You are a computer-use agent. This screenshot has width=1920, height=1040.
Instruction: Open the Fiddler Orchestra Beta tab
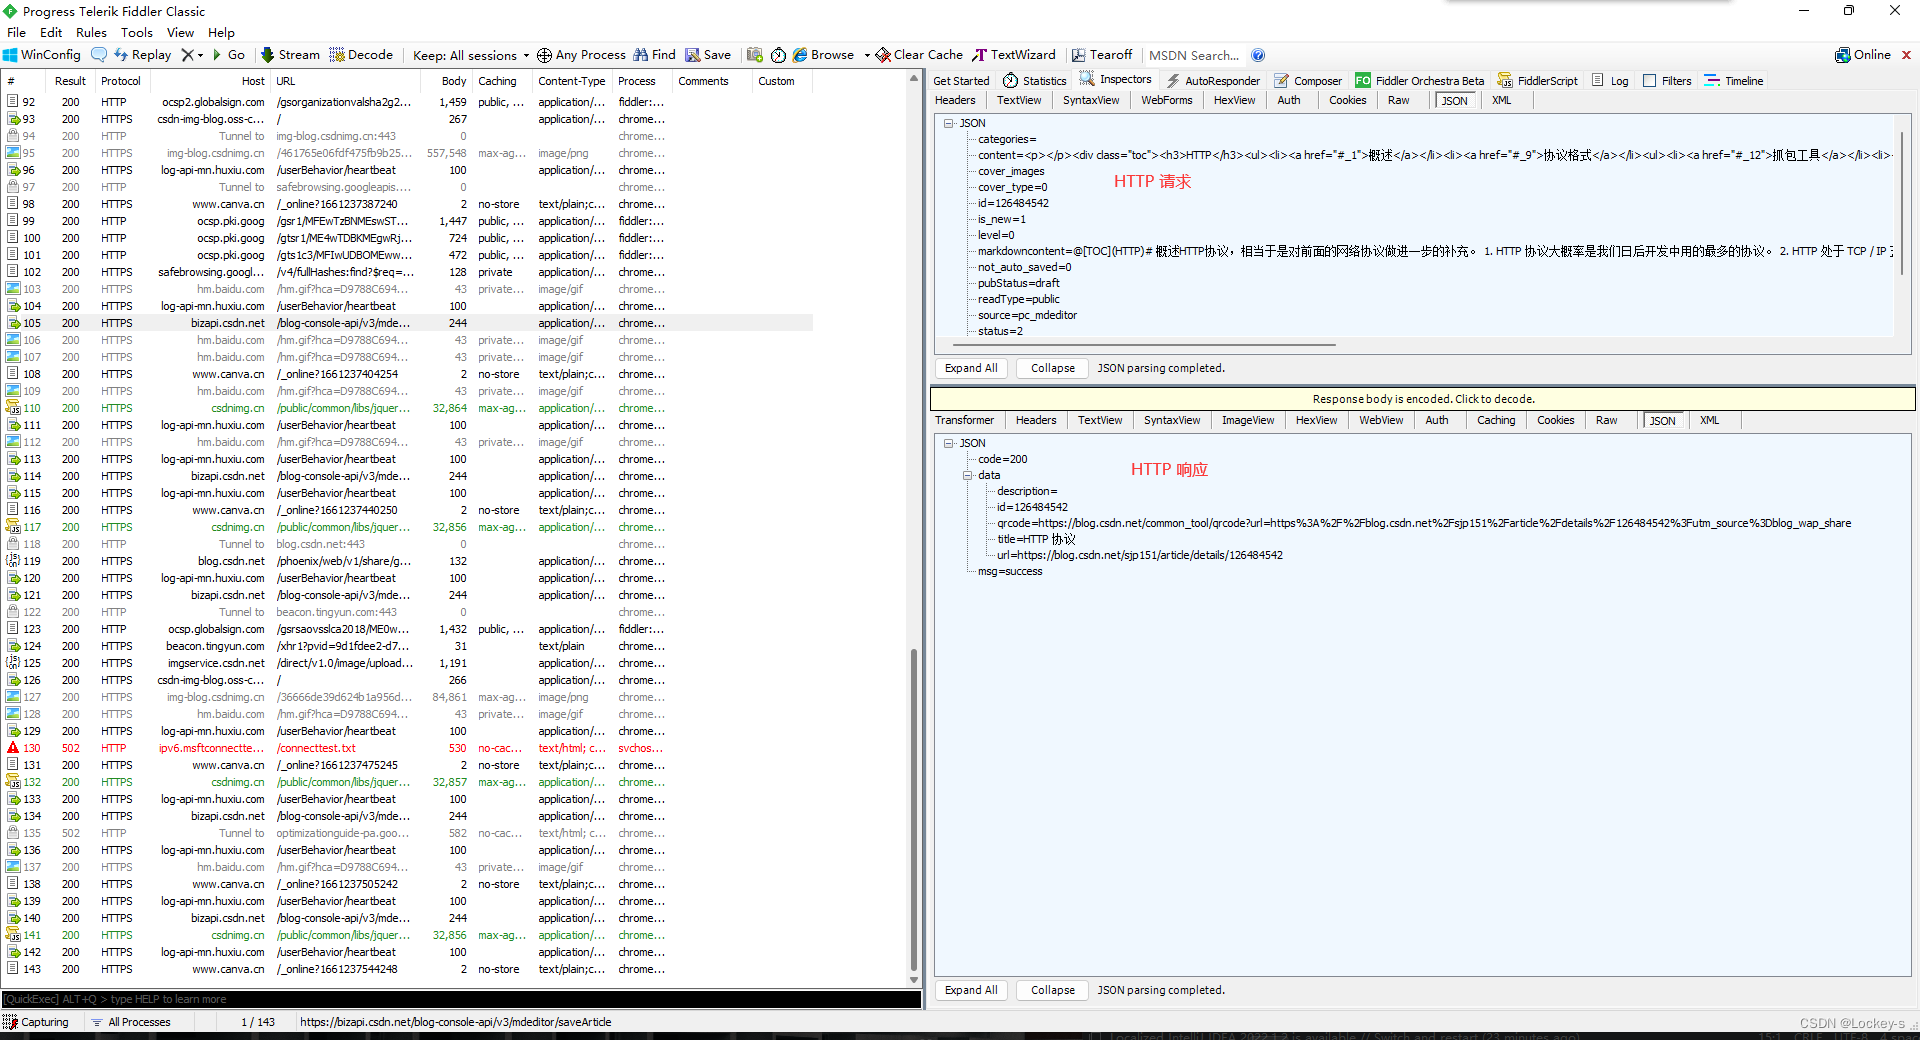click(x=1420, y=81)
